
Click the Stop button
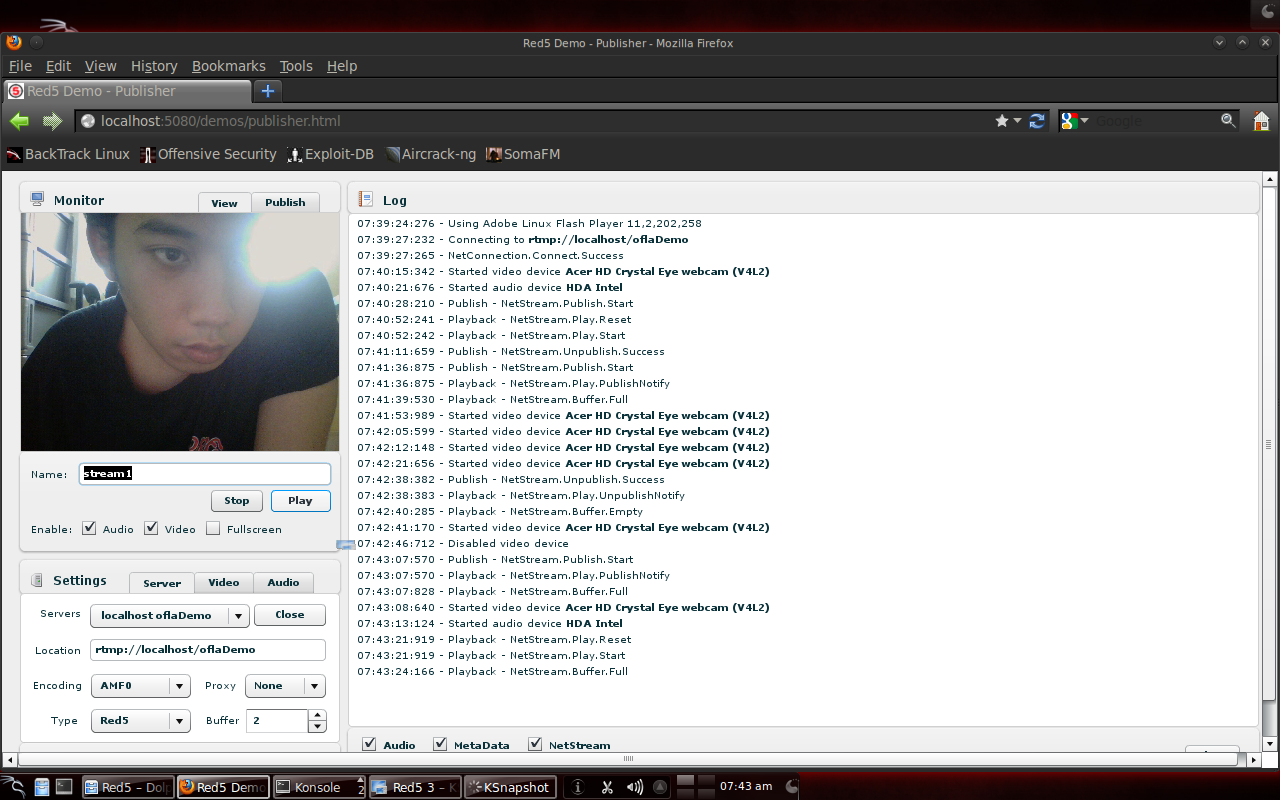tap(237, 501)
